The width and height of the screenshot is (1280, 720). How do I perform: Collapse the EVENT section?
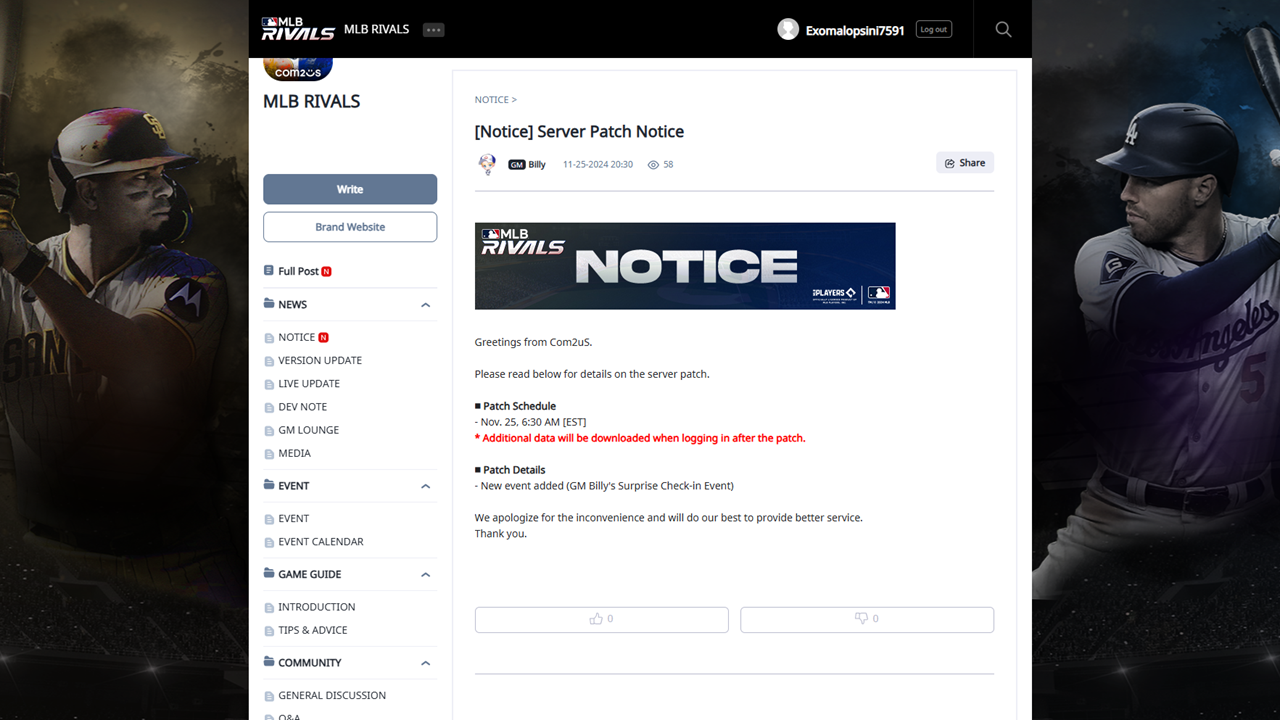425,486
